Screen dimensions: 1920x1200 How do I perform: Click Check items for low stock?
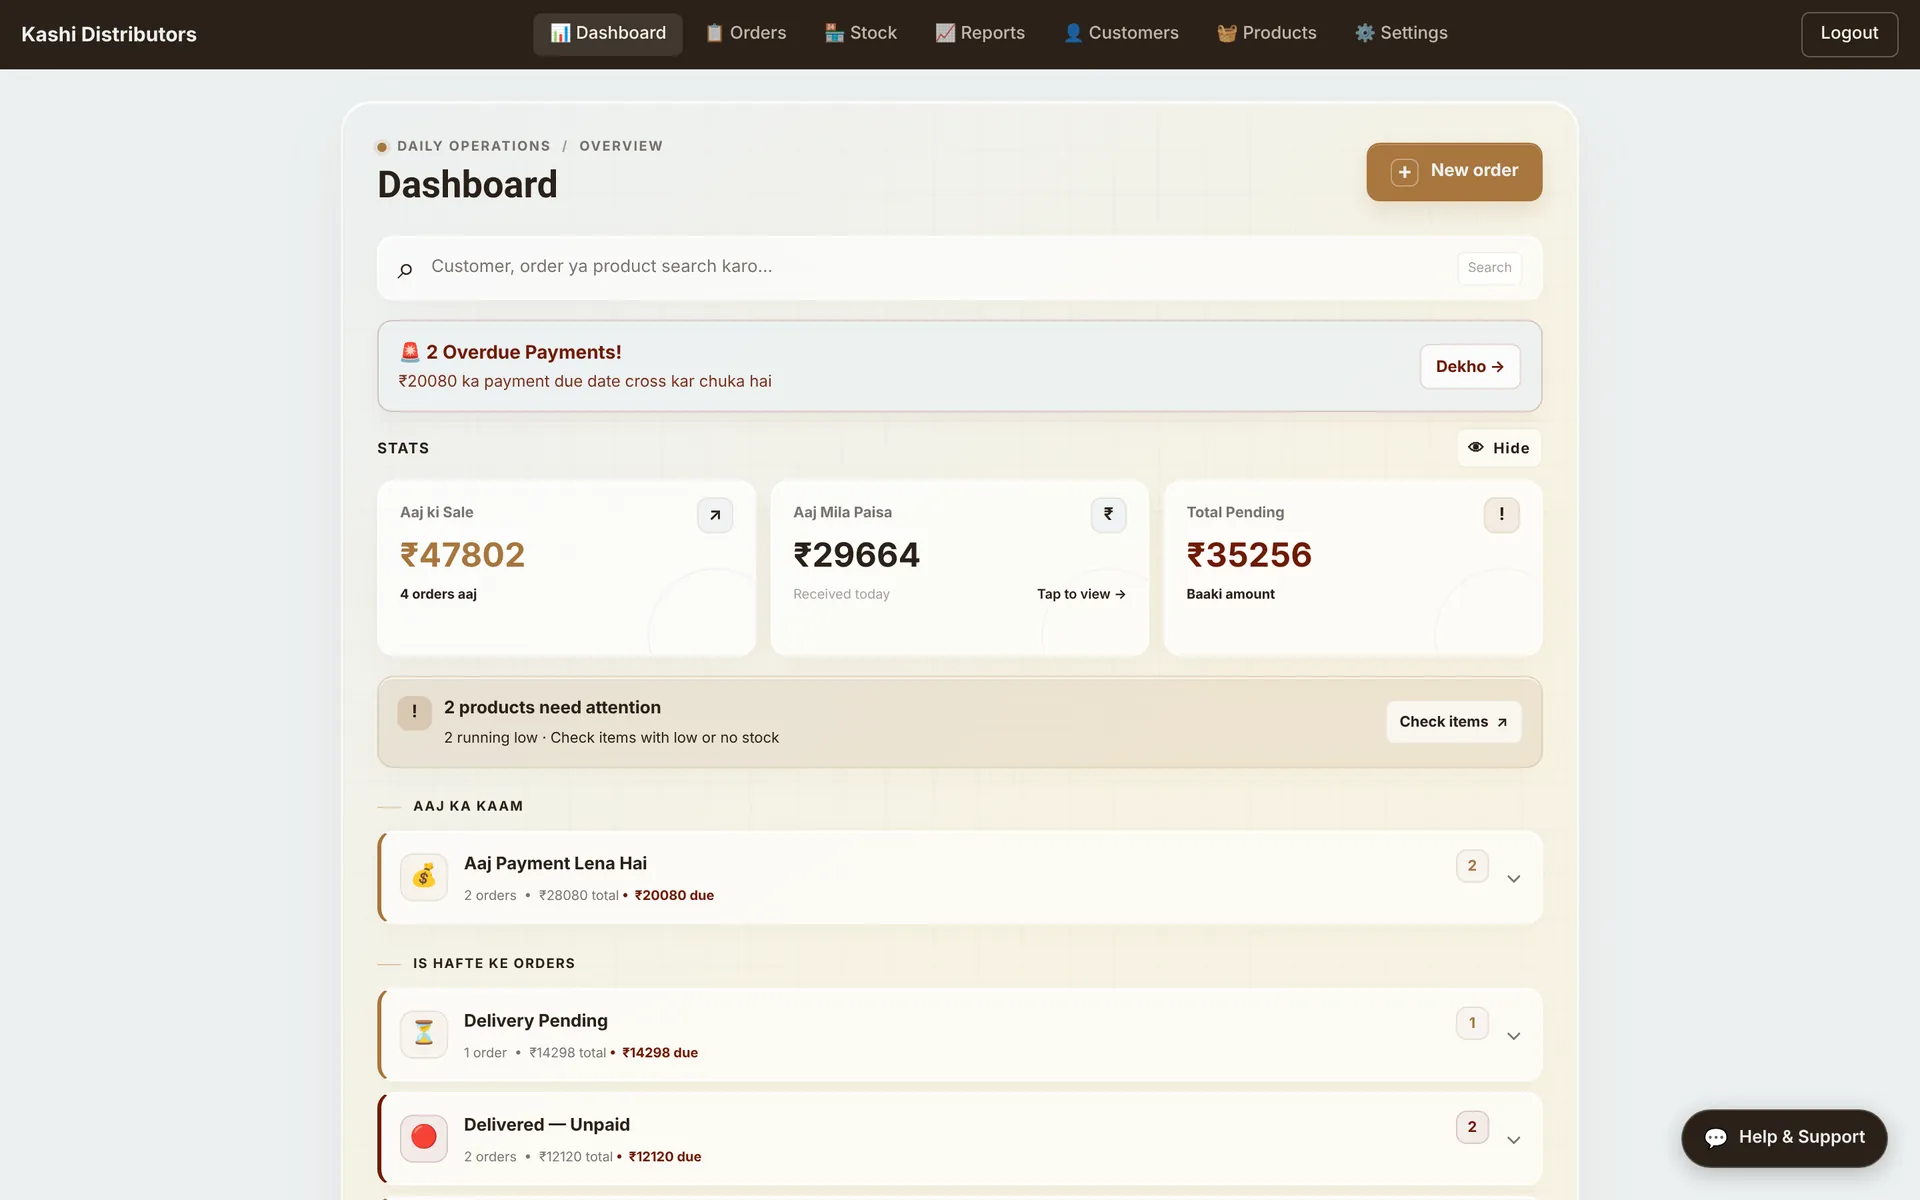tap(1453, 722)
